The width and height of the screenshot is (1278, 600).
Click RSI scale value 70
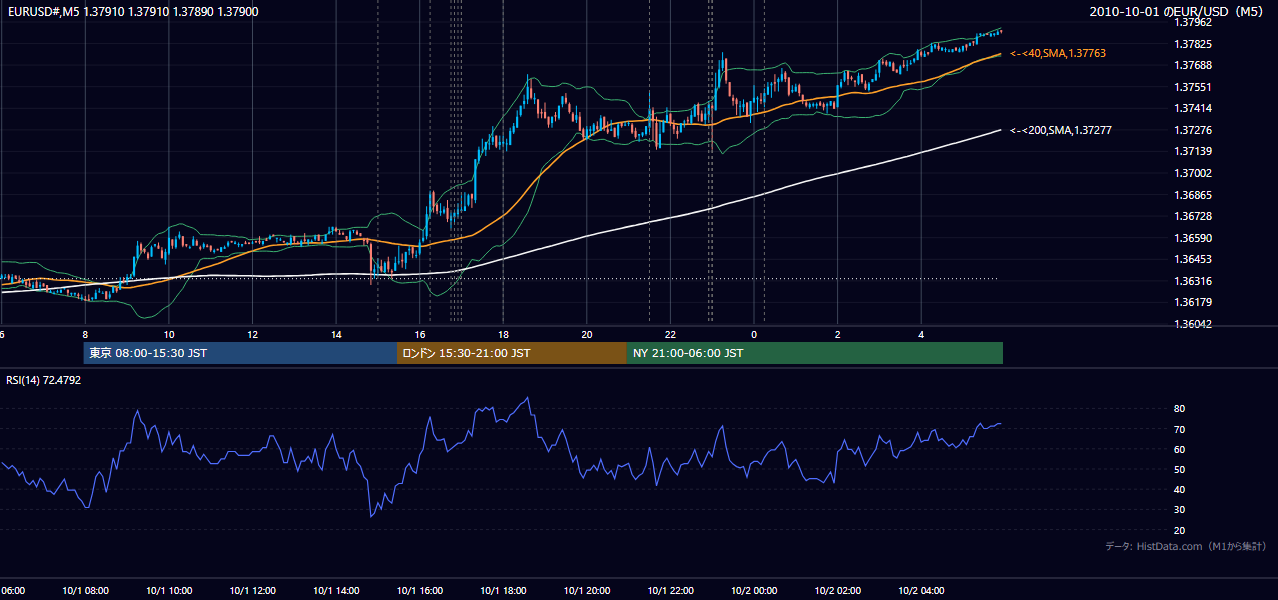(x=1179, y=429)
